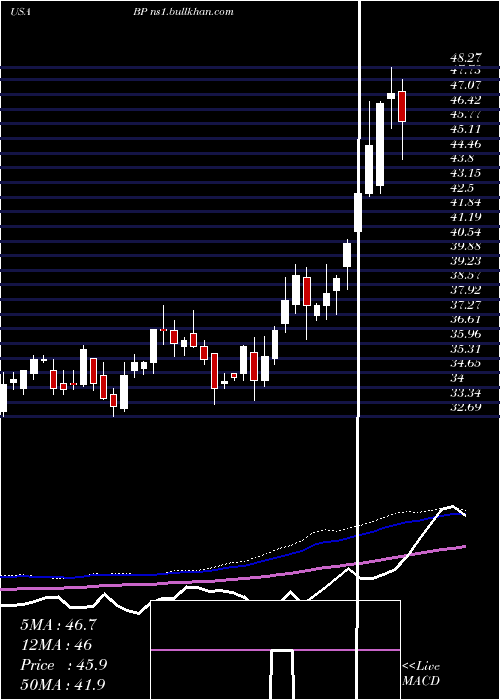Click the 39.88 price label
This screenshot has width=500, height=700.
[466, 246]
